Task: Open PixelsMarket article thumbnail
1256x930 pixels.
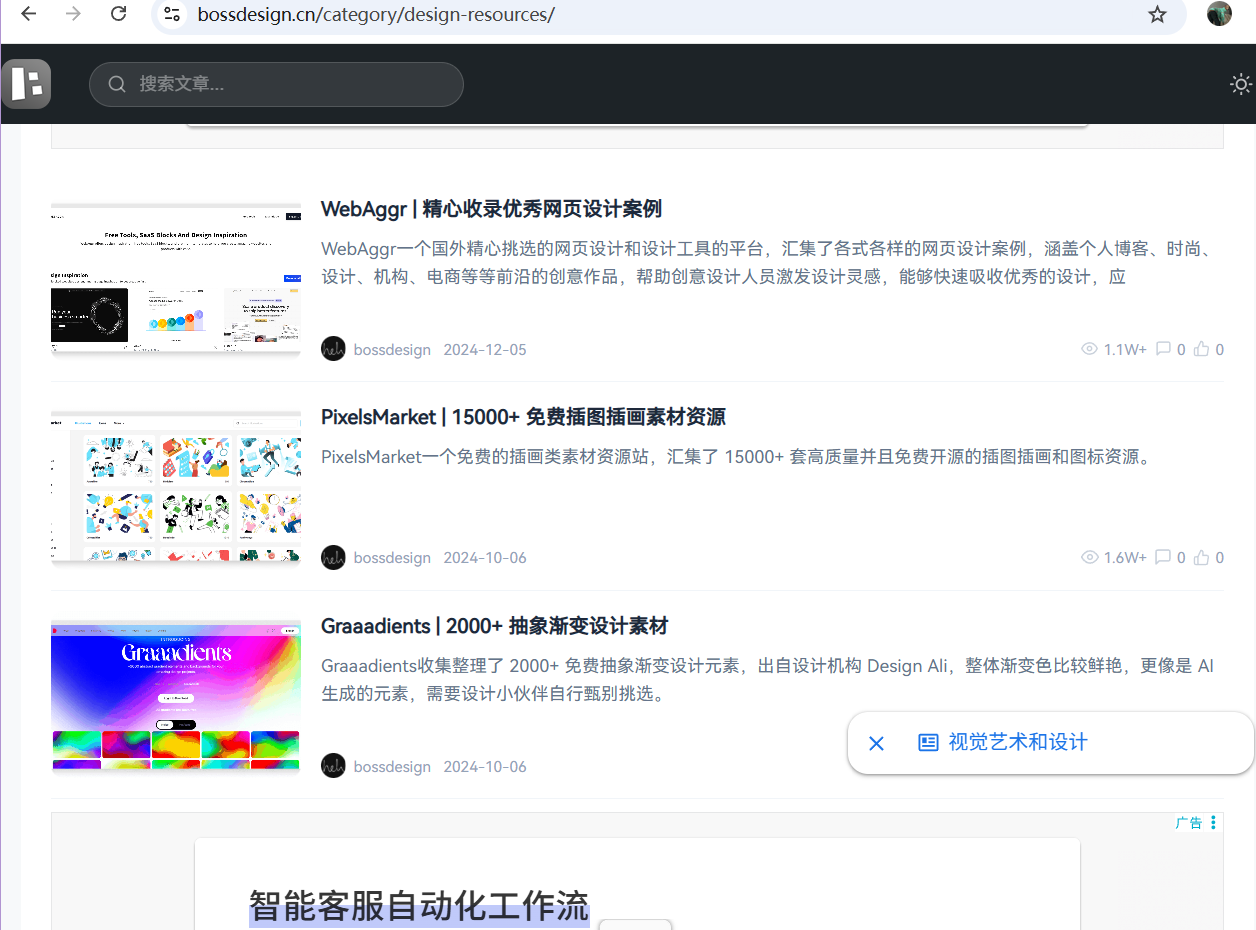Action: 176,486
